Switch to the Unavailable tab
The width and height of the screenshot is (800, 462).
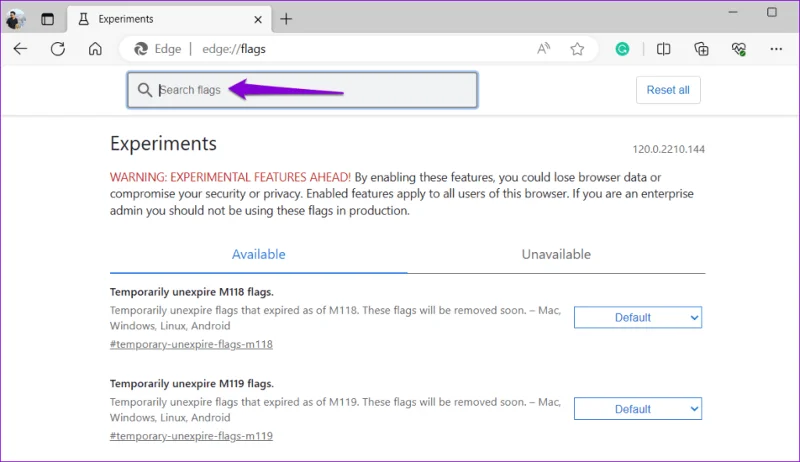click(x=556, y=254)
